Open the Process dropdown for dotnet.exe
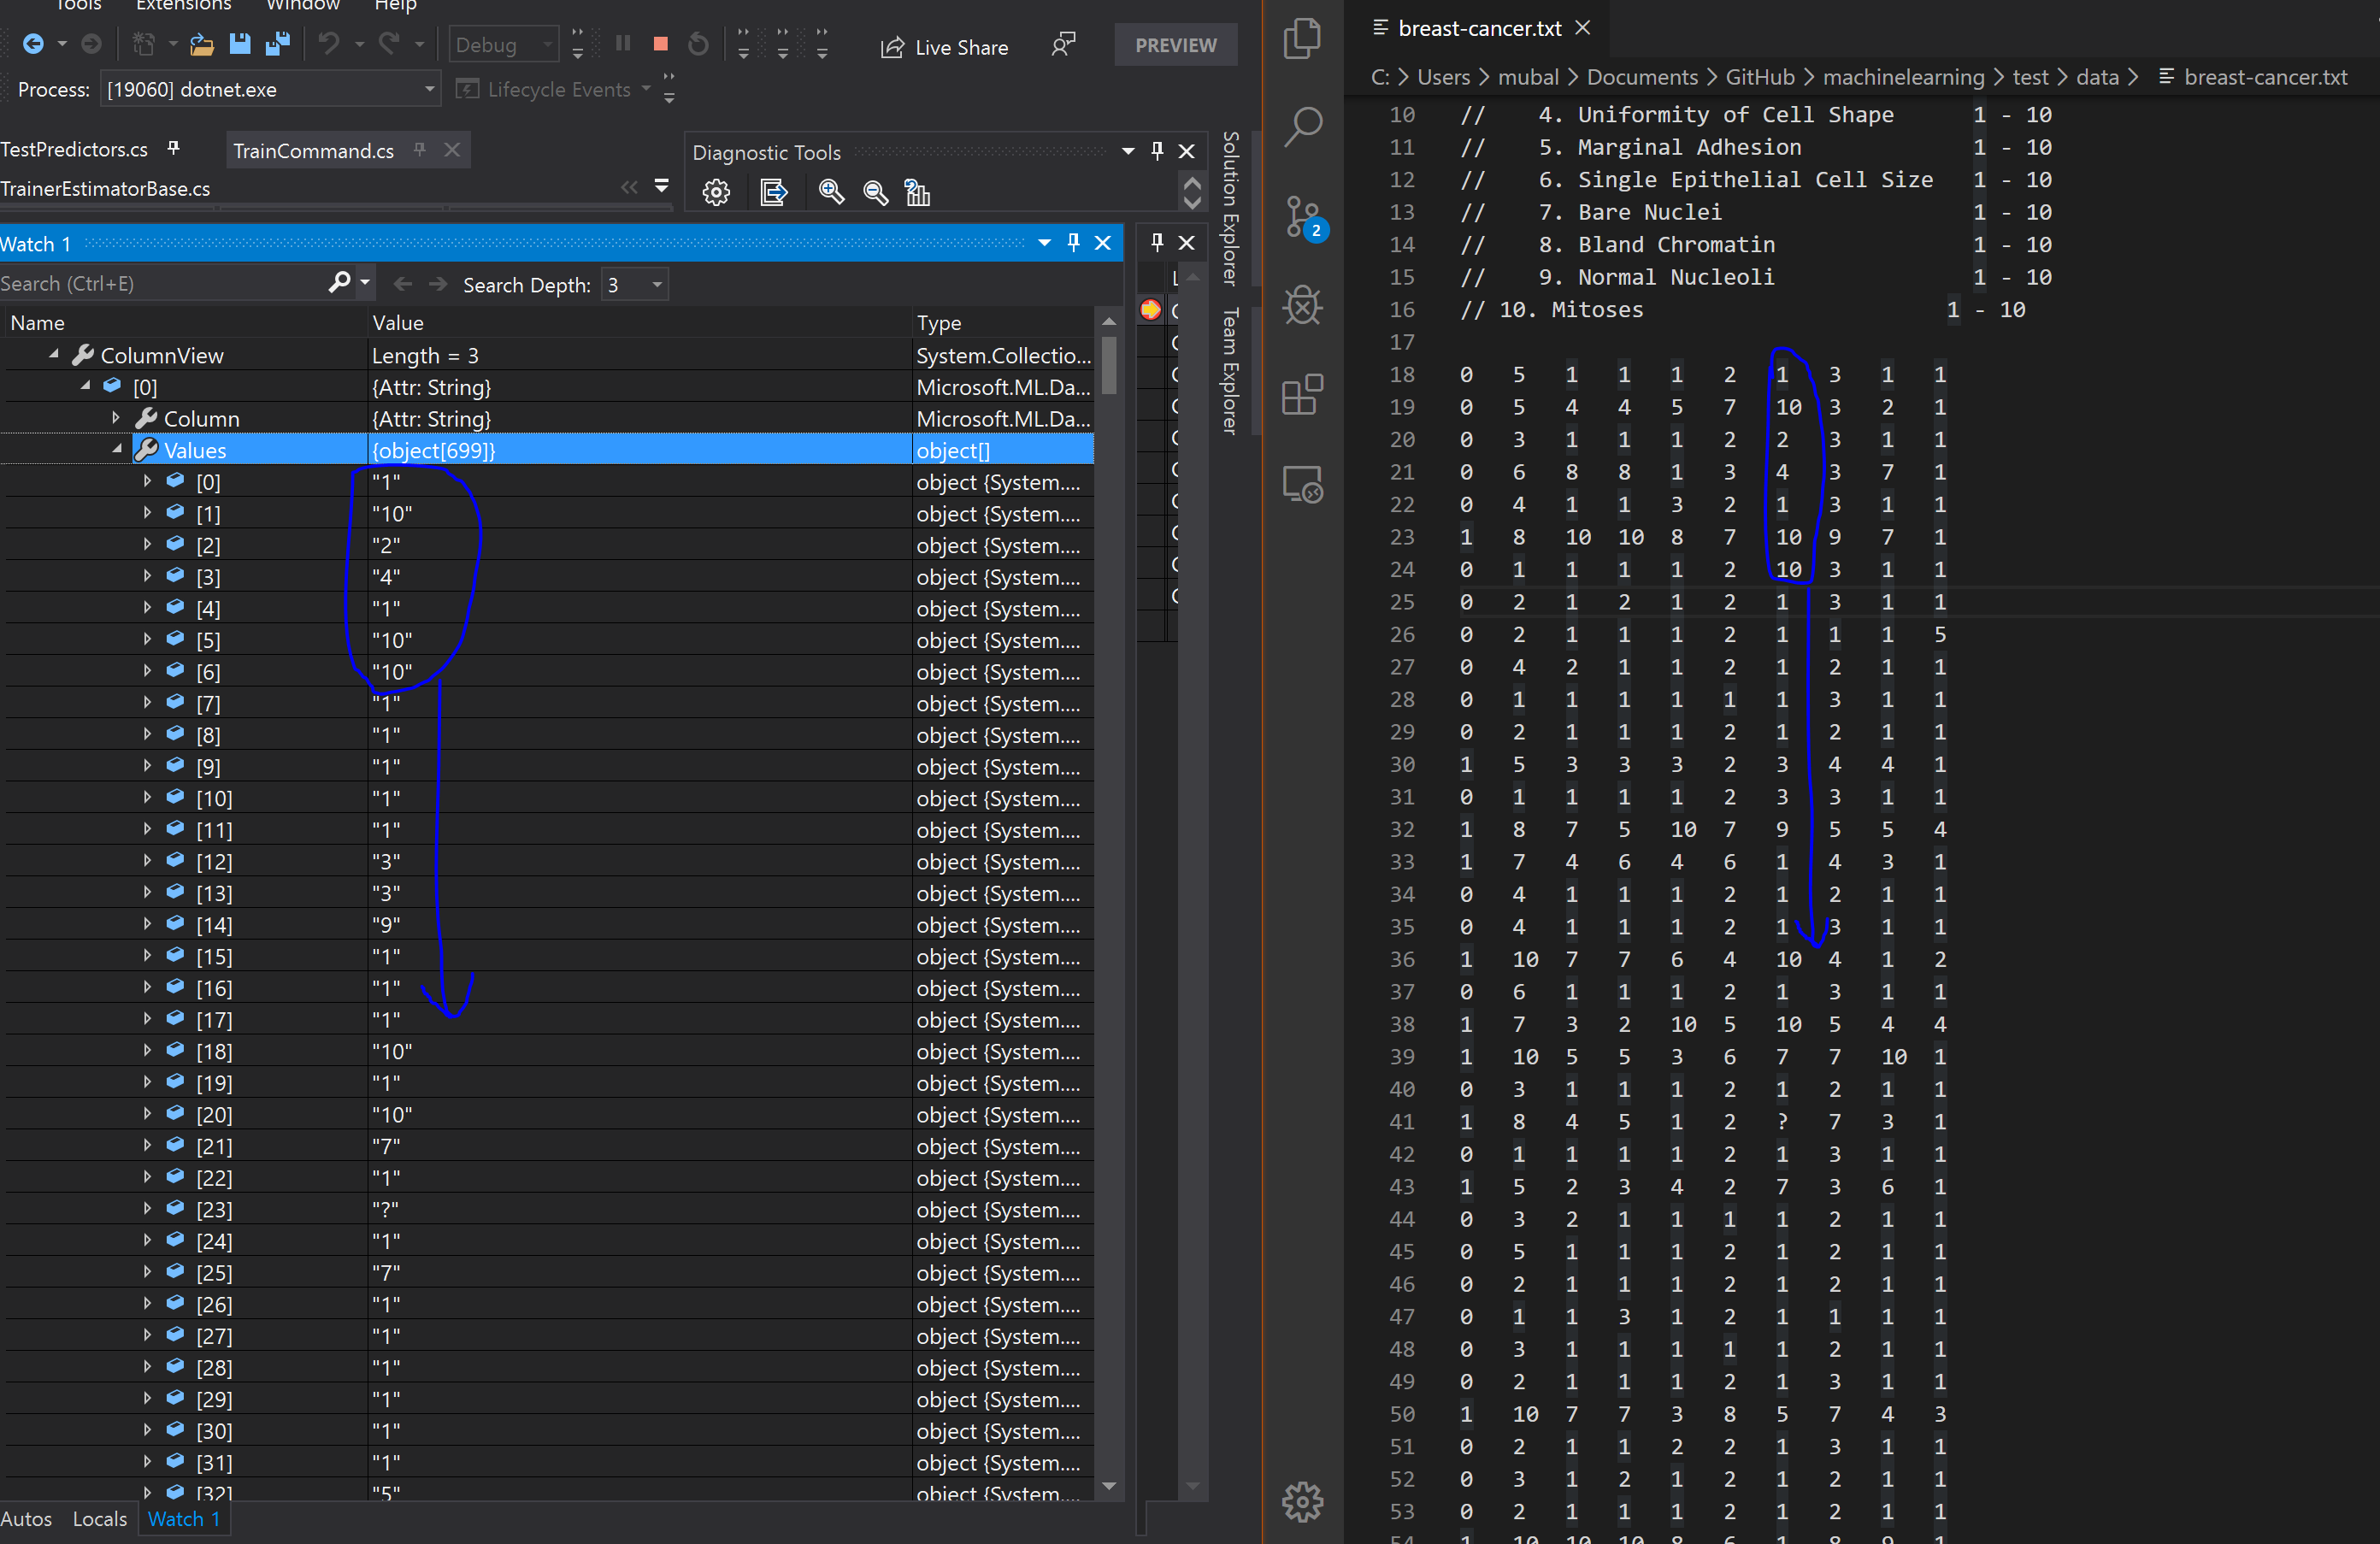 pos(428,88)
